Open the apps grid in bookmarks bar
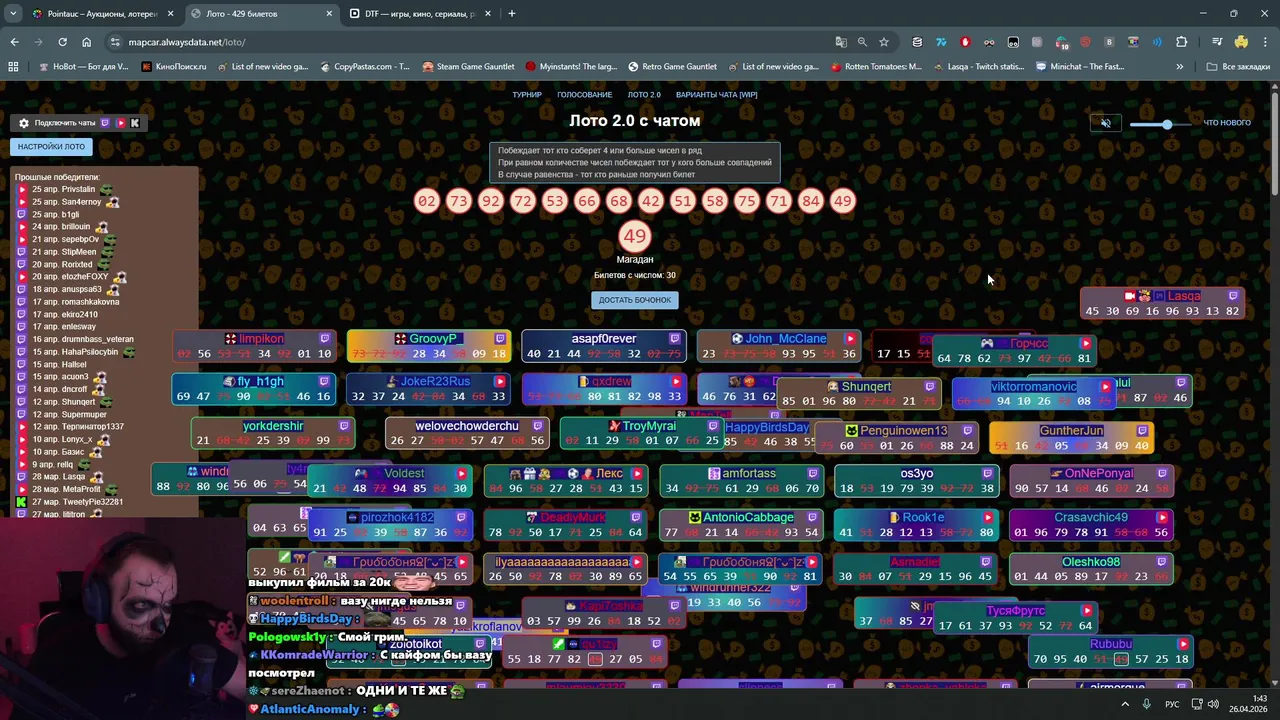Viewport: 1280px width, 720px height. point(13,67)
